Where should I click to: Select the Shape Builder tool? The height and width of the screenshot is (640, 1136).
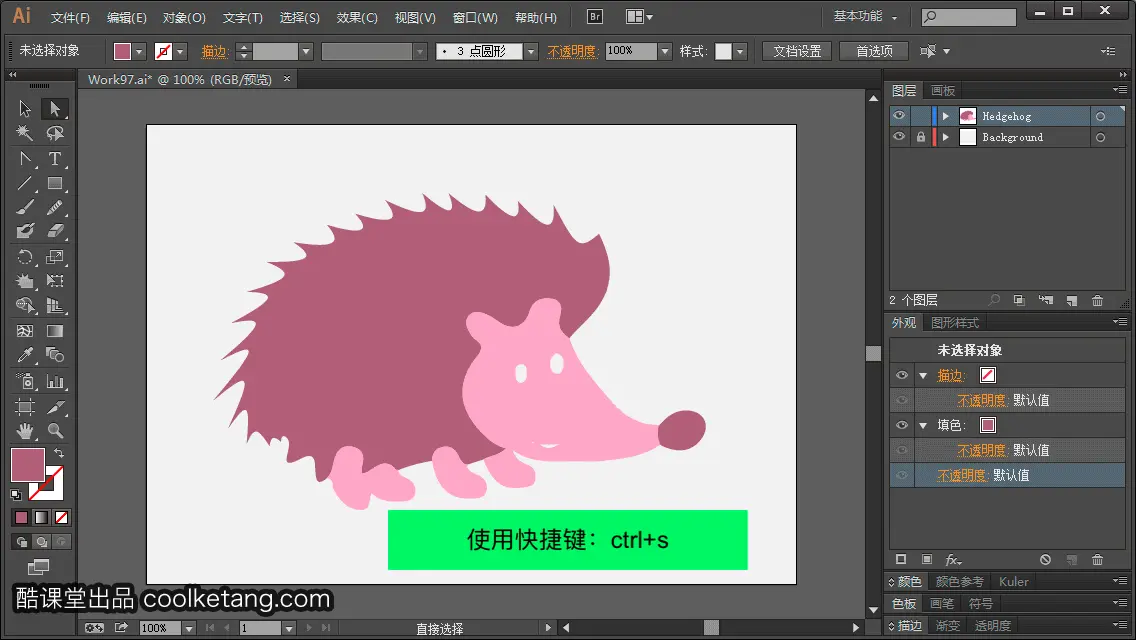(x=25, y=305)
